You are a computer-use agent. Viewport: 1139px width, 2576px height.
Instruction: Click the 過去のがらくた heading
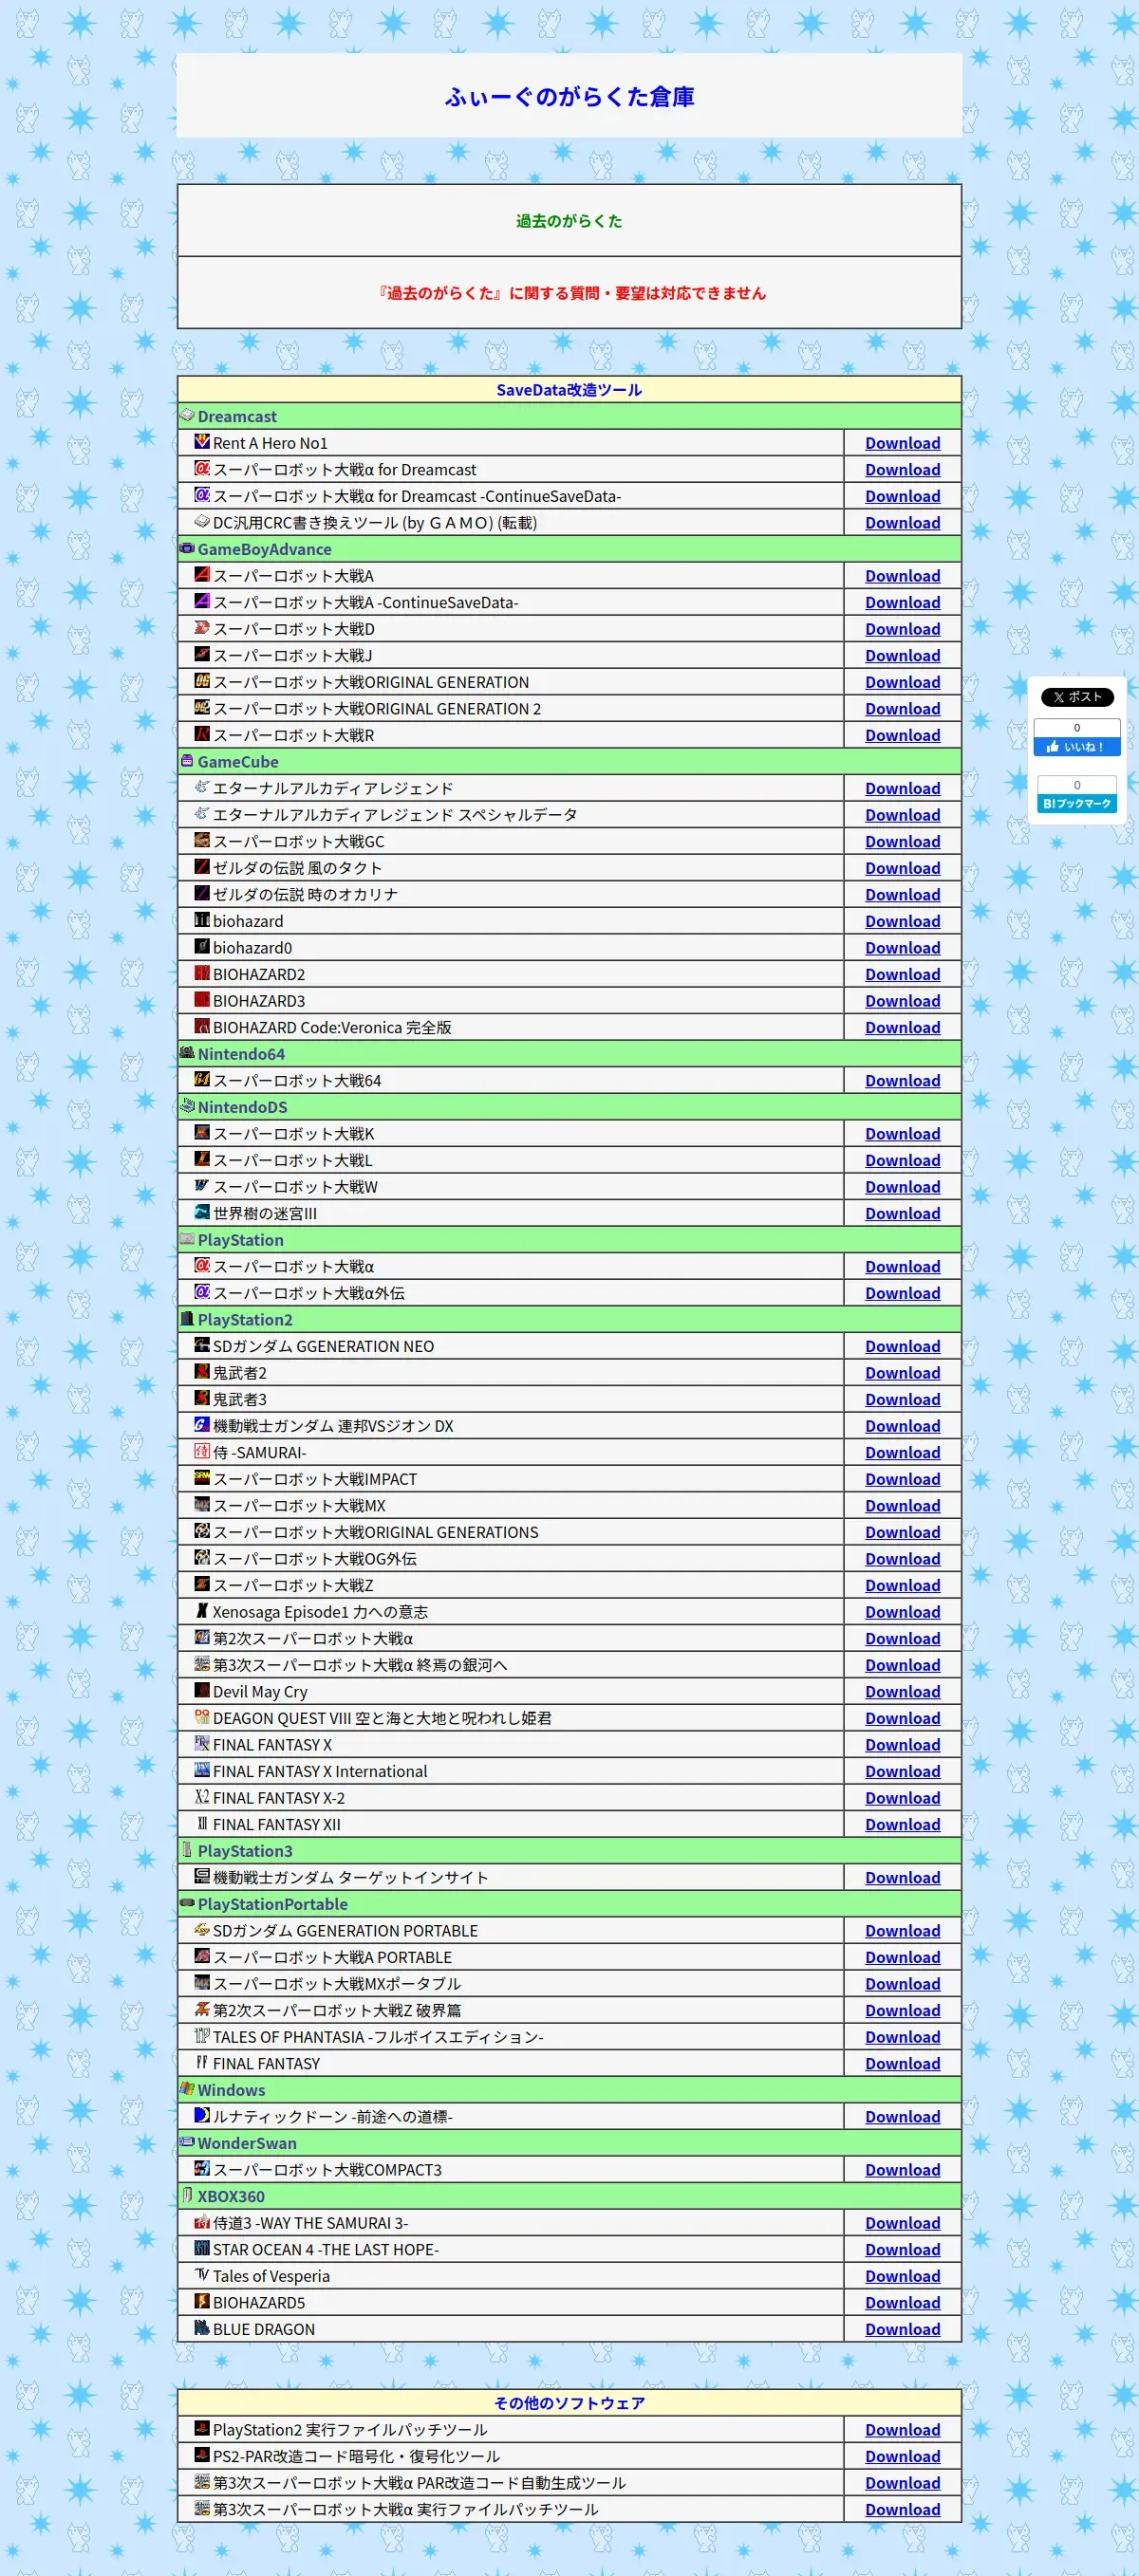(569, 221)
